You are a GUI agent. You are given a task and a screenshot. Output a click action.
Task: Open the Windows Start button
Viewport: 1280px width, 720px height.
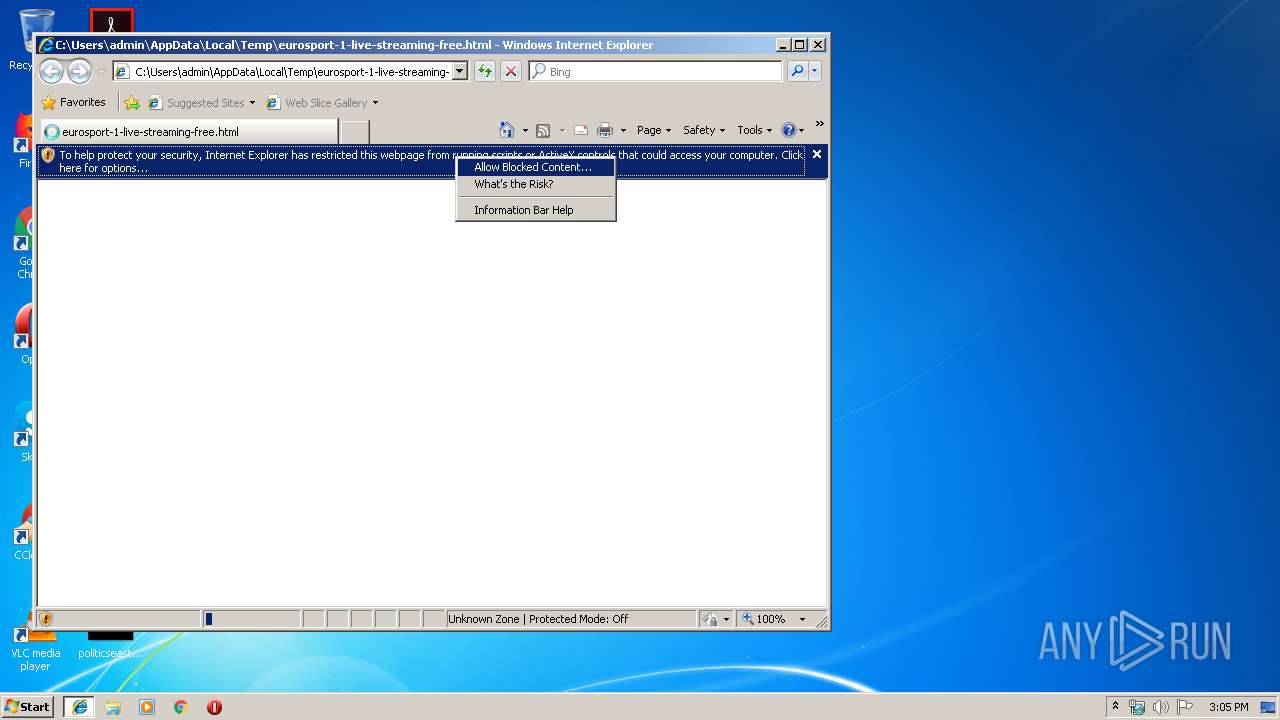point(28,706)
